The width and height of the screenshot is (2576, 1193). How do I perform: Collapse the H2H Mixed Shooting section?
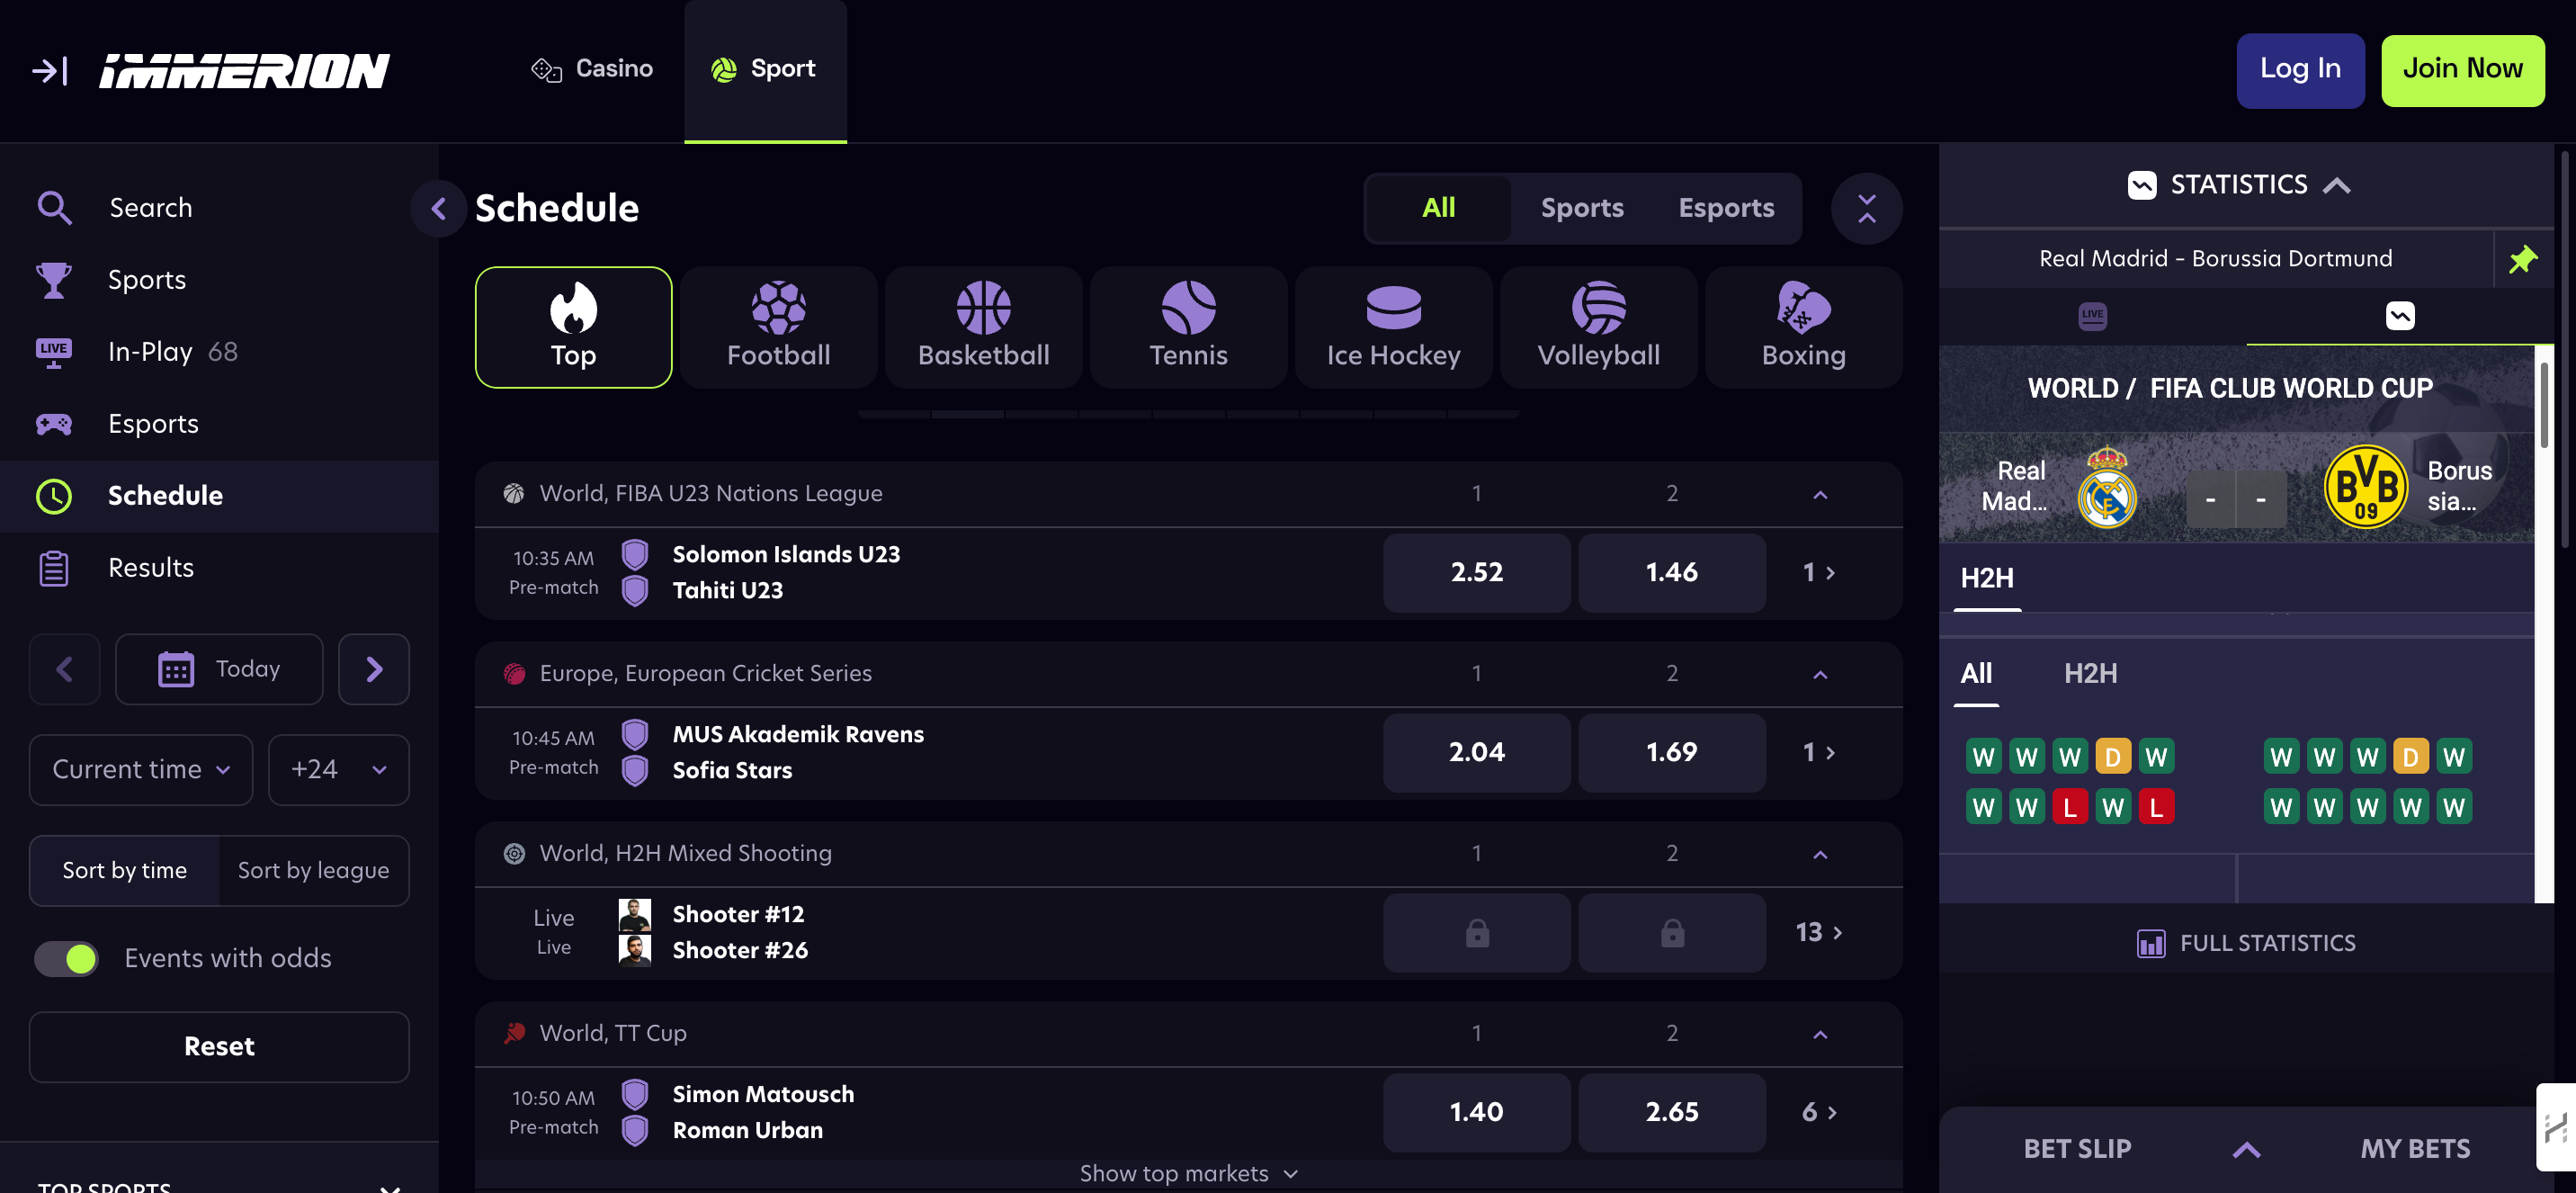coord(1820,854)
